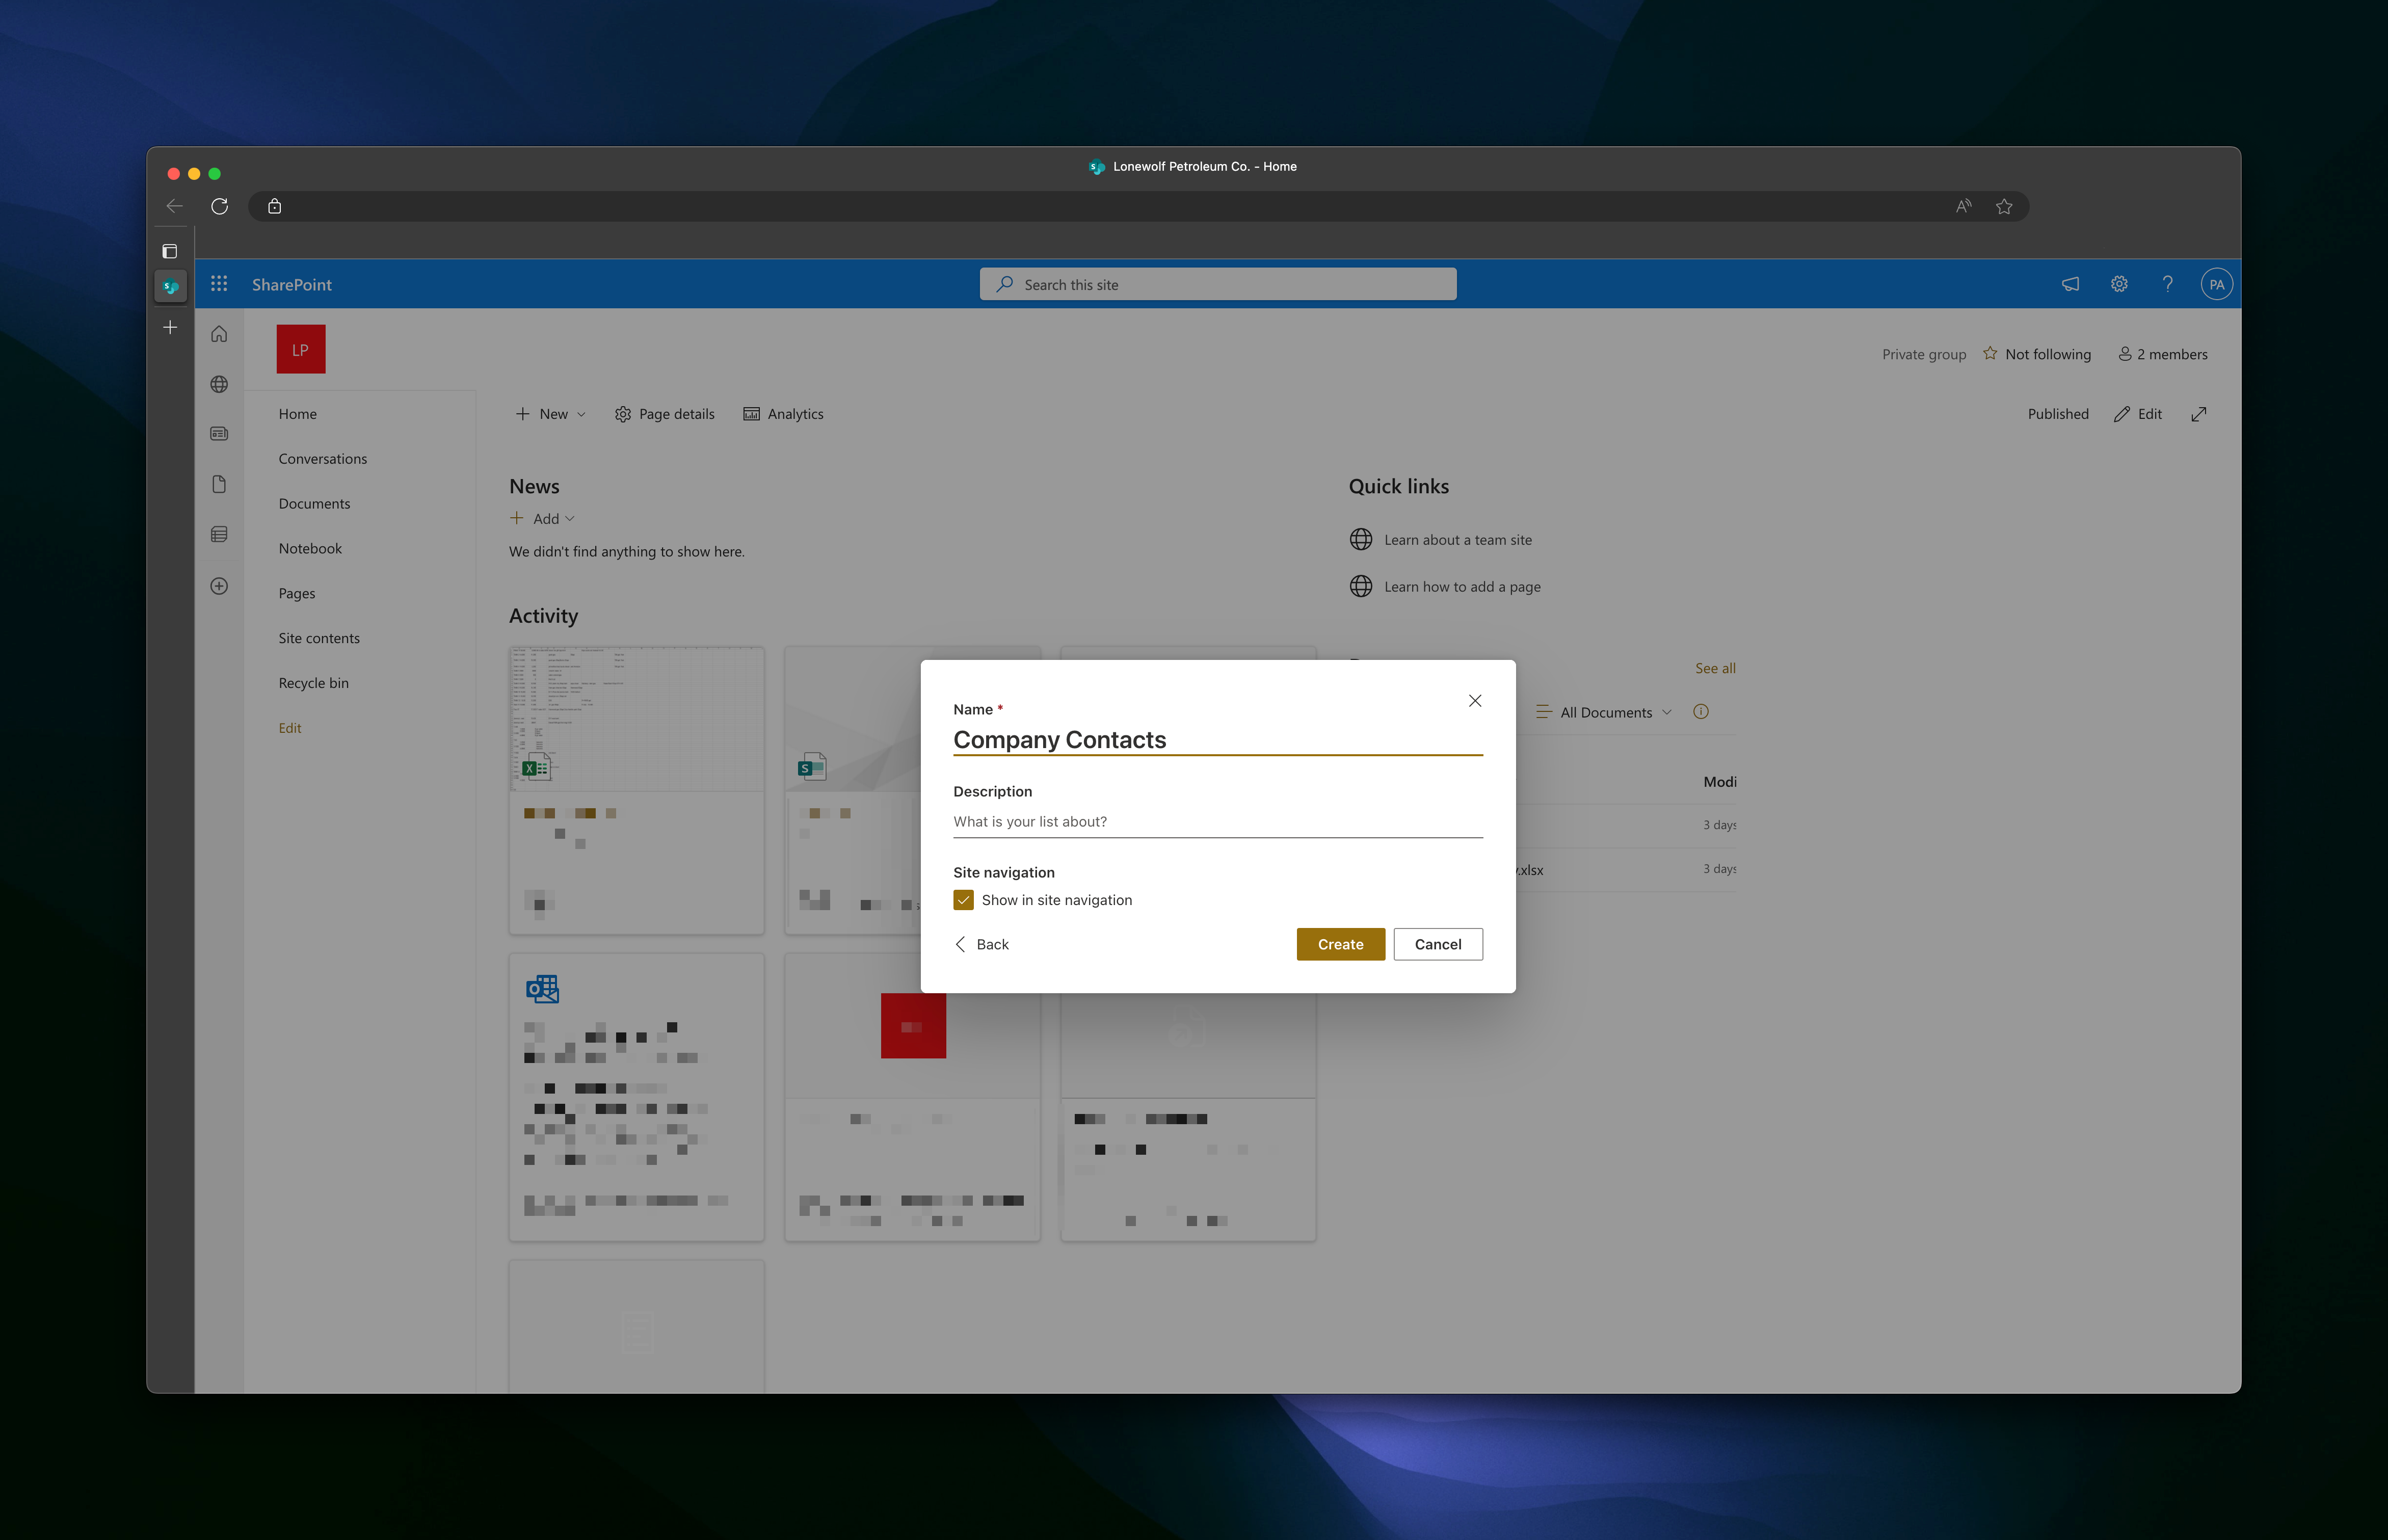The image size is (2388, 1540).
Task: Open the read aloud icon in address bar
Action: [x=1963, y=206]
